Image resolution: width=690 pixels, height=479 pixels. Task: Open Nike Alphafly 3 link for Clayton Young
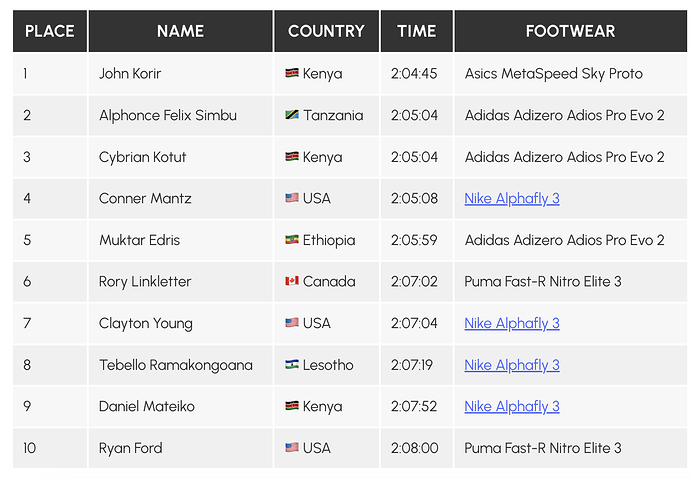[512, 324]
